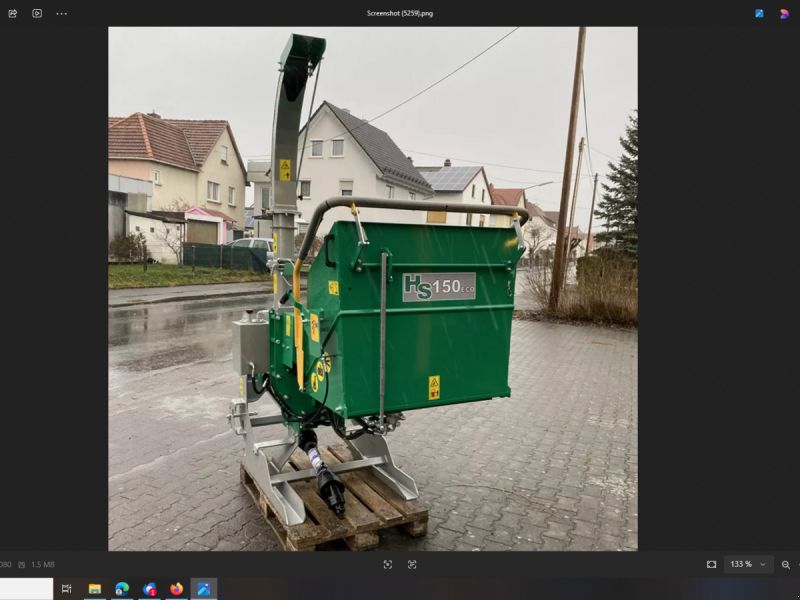Image resolution: width=800 pixels, height=600 pixels.
Task: Start slideshow from the top toolbar
Action: pyautogui.click(x=37, y=13)
